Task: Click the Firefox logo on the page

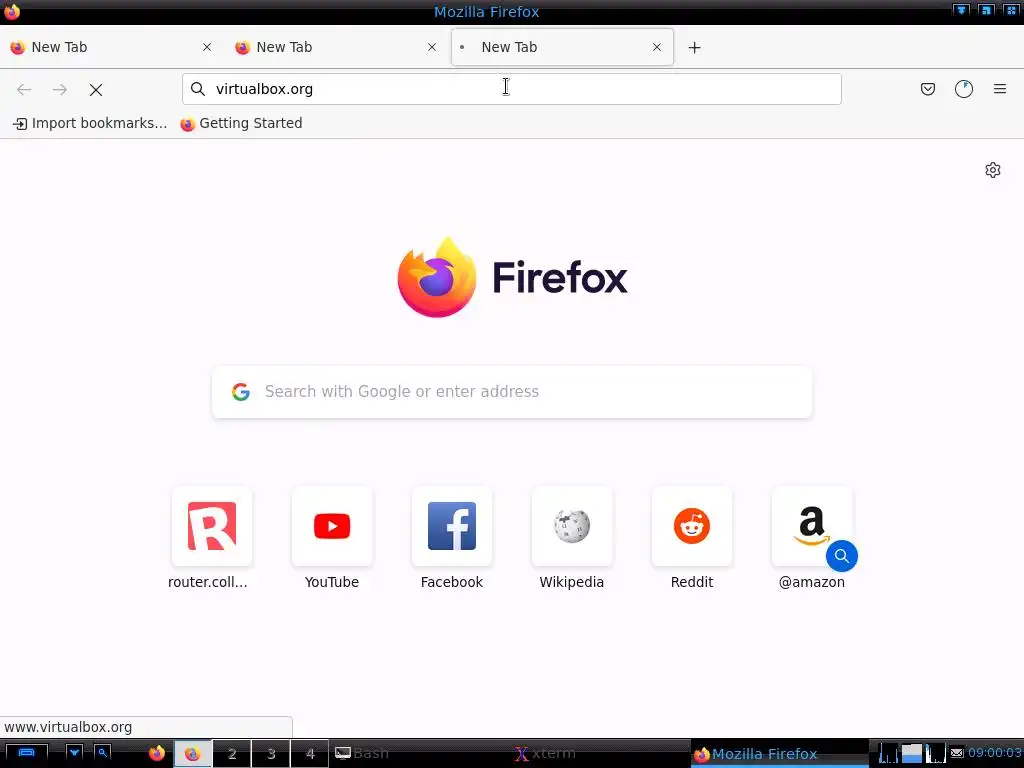Action: 436,278
